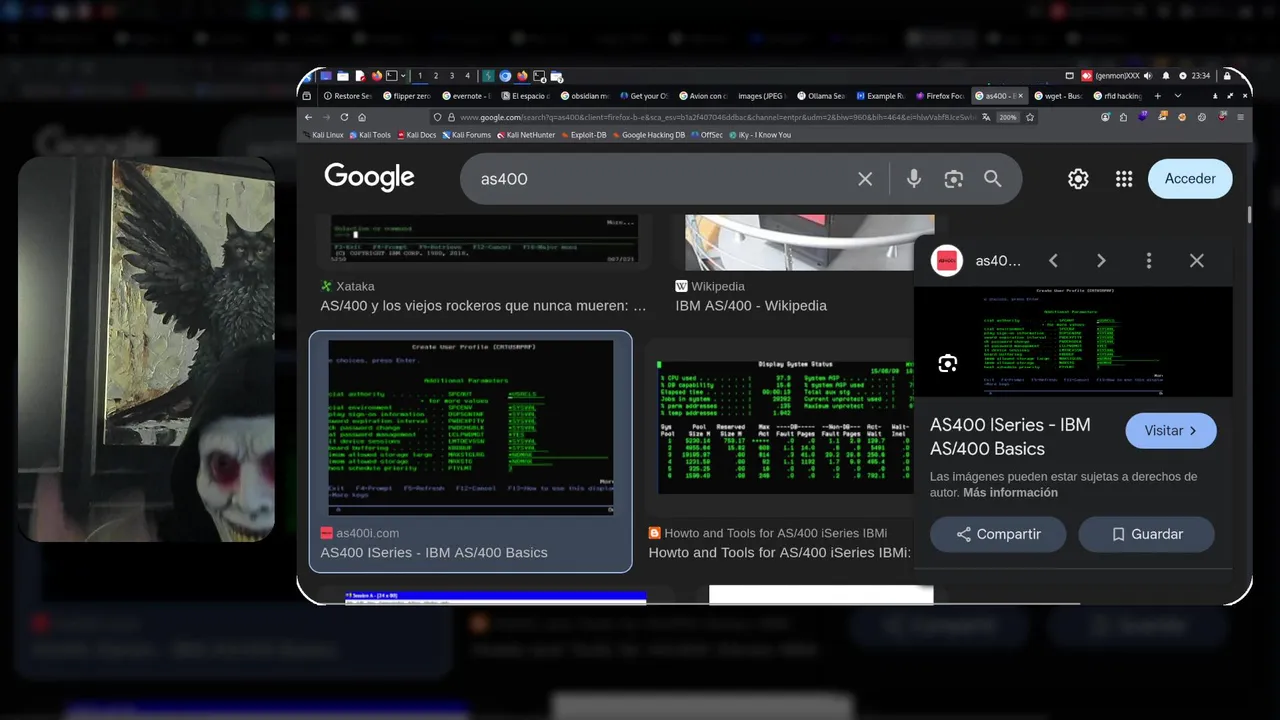Open terminal launcher dropdown arrow in panel
This screenshot has width=1280, height=720.
click(x=403, y=76)
